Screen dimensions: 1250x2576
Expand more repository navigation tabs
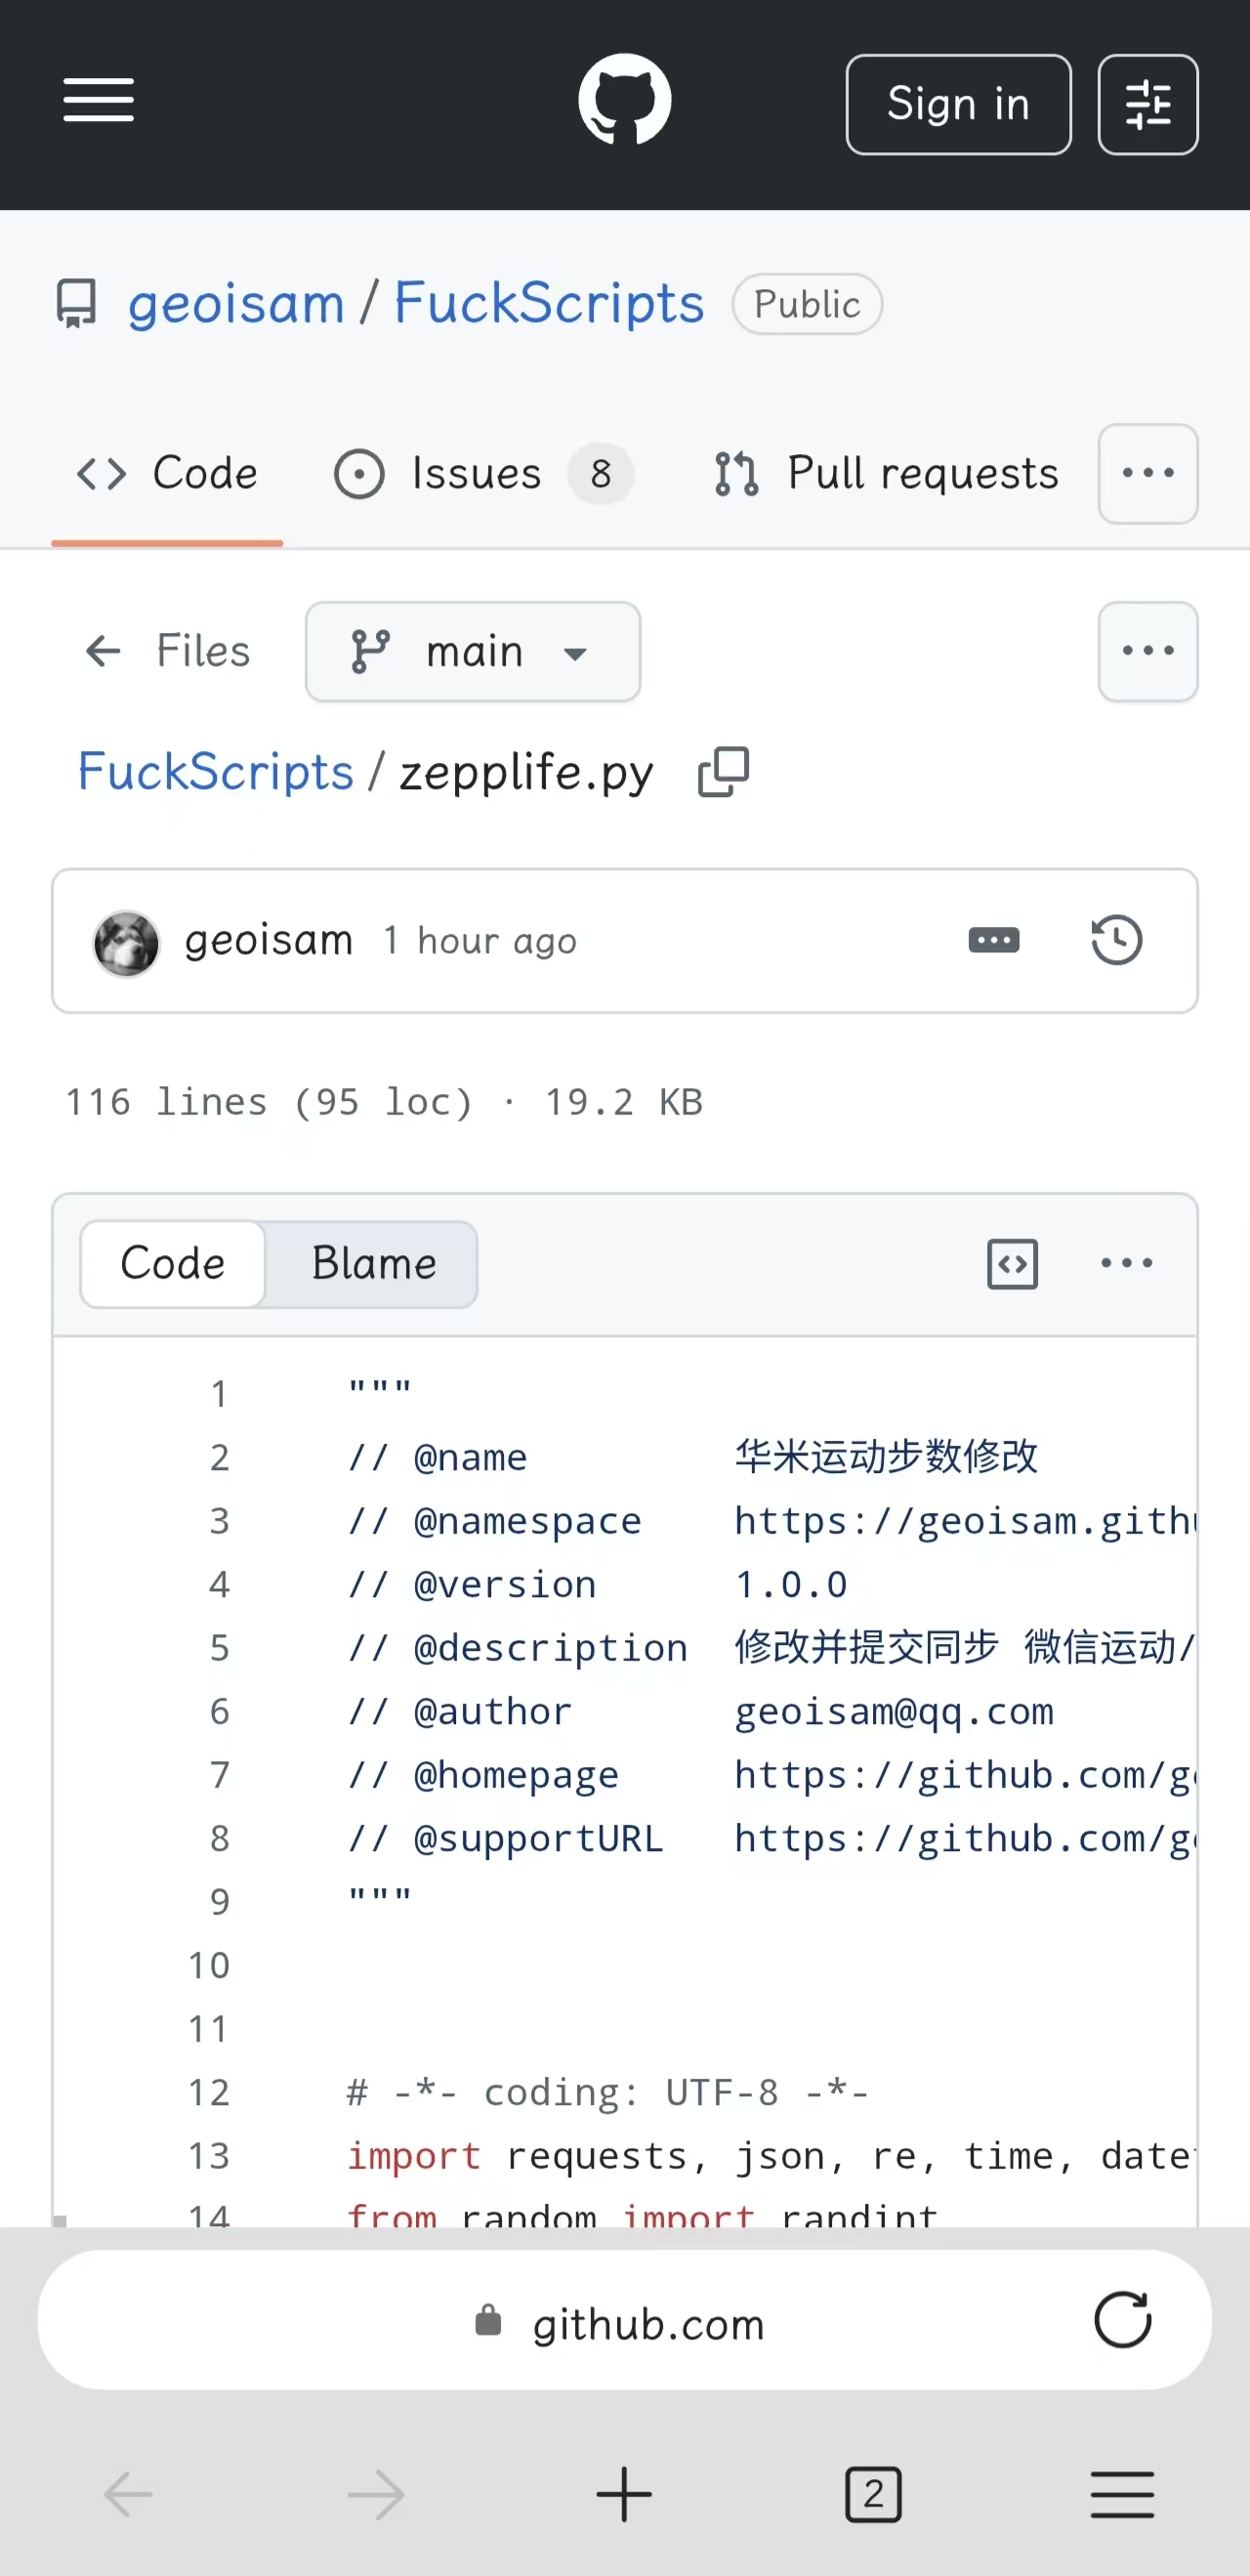pos(1147,474)
